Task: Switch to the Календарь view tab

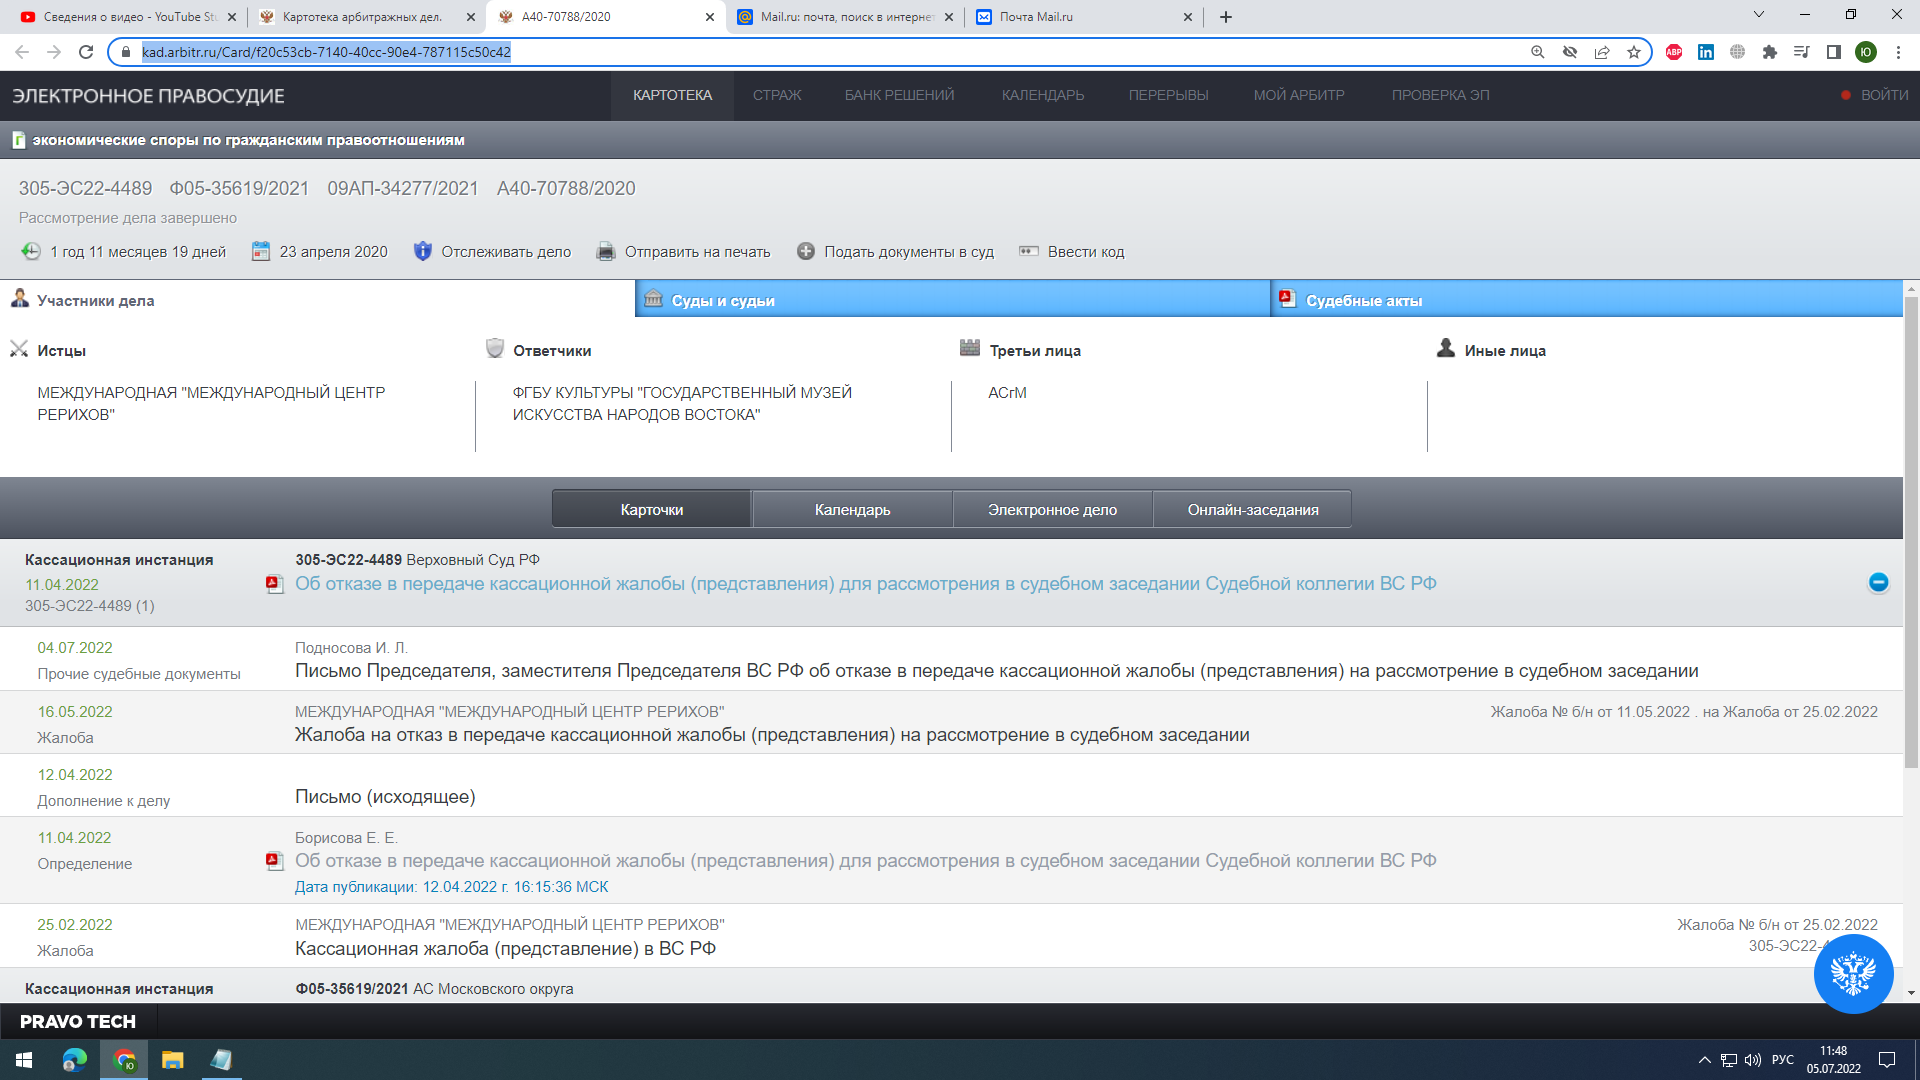Action: pyautogui.click(x=852, y=510)
